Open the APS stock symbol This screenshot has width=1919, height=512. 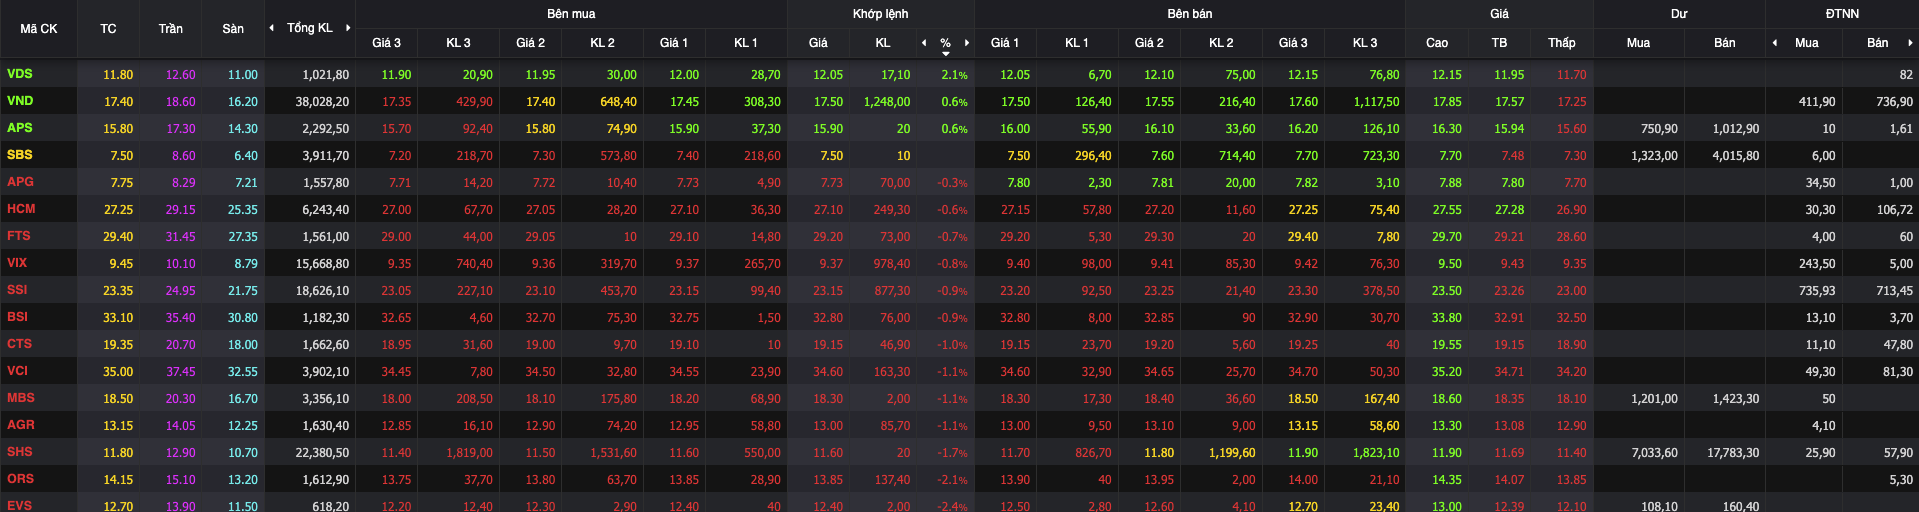click(19, 128)
